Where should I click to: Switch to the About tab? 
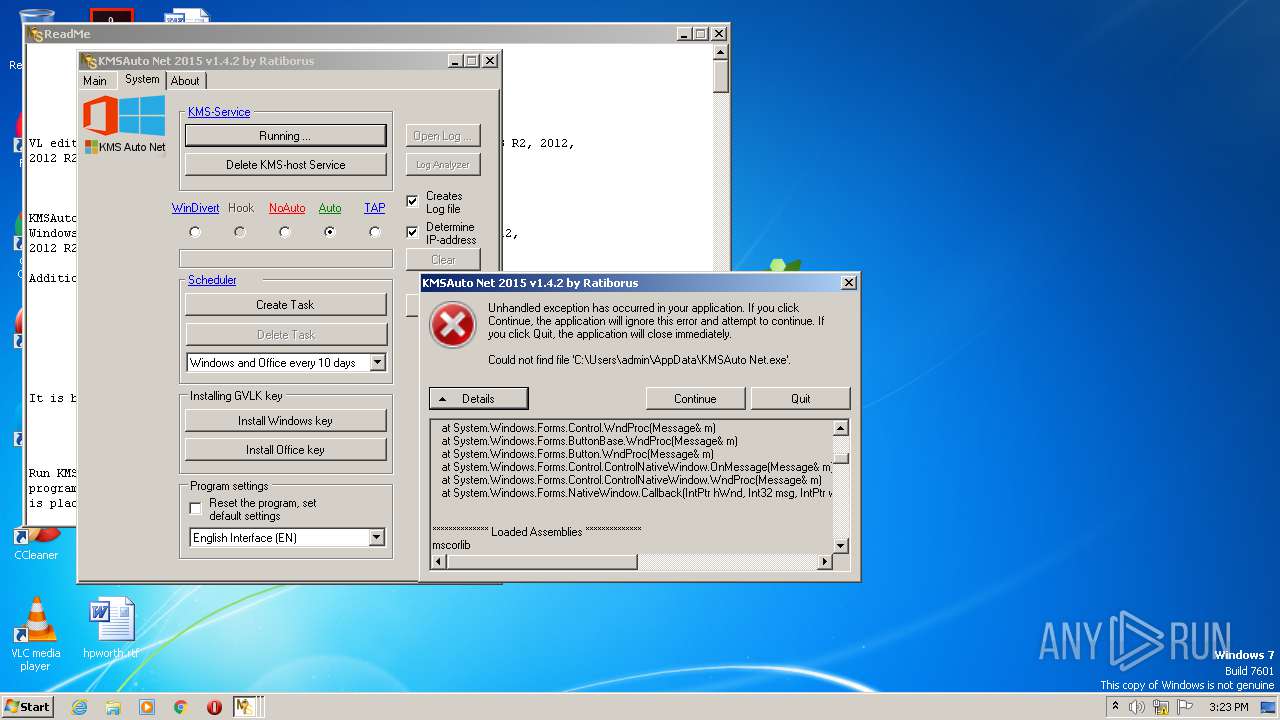[185, 81]
